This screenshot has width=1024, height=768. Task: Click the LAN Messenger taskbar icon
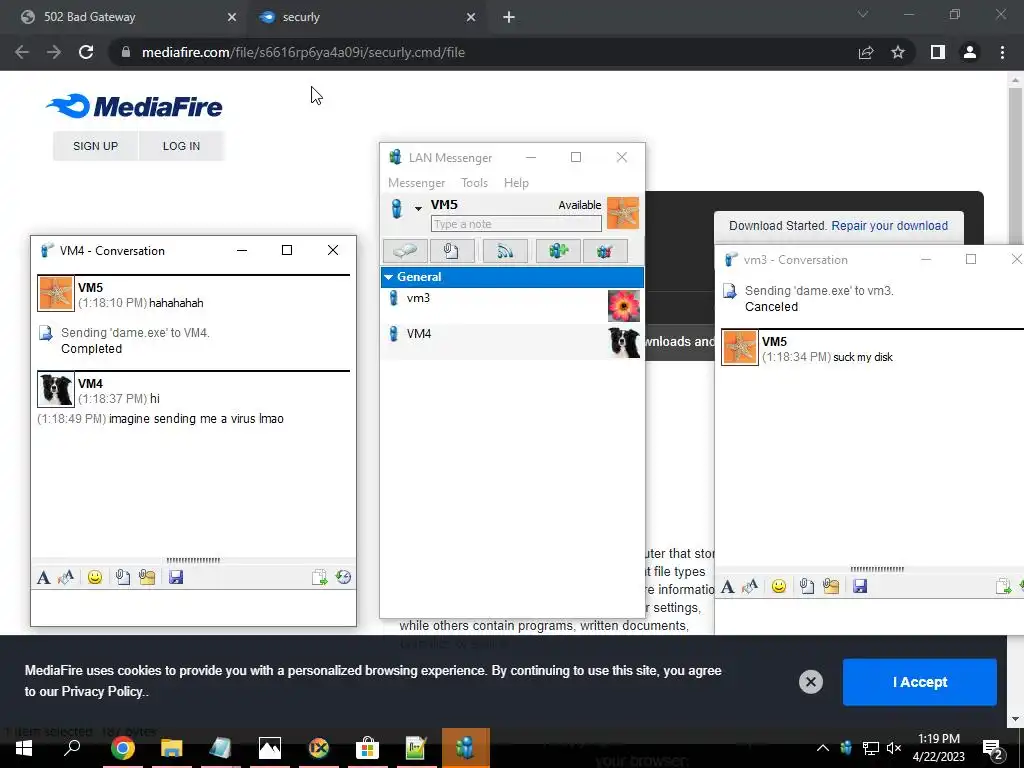(x=466, y=748)
